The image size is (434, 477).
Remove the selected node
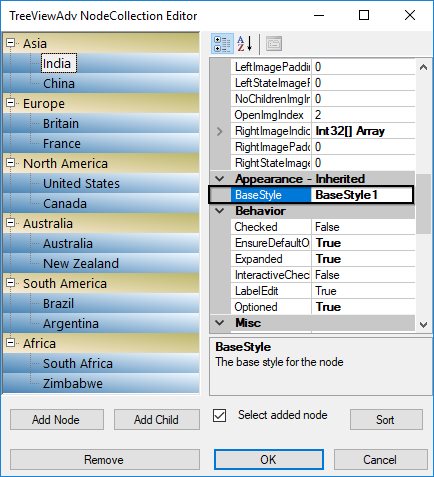tap(105, 460)
